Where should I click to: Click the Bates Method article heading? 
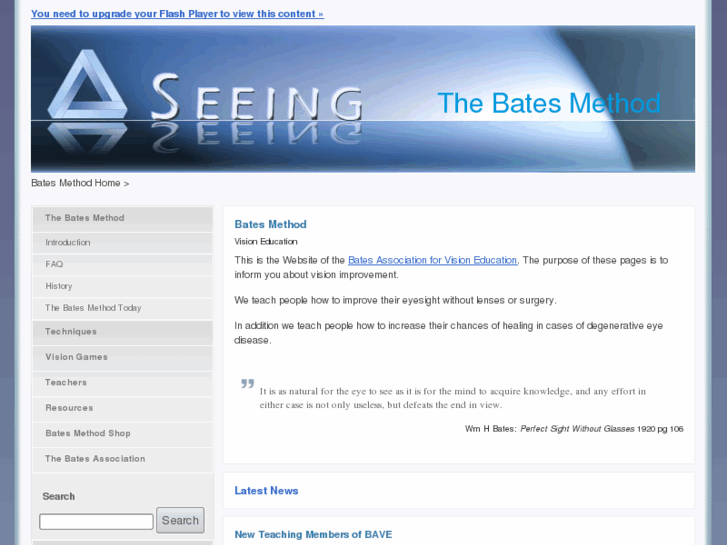coord(270,224)
